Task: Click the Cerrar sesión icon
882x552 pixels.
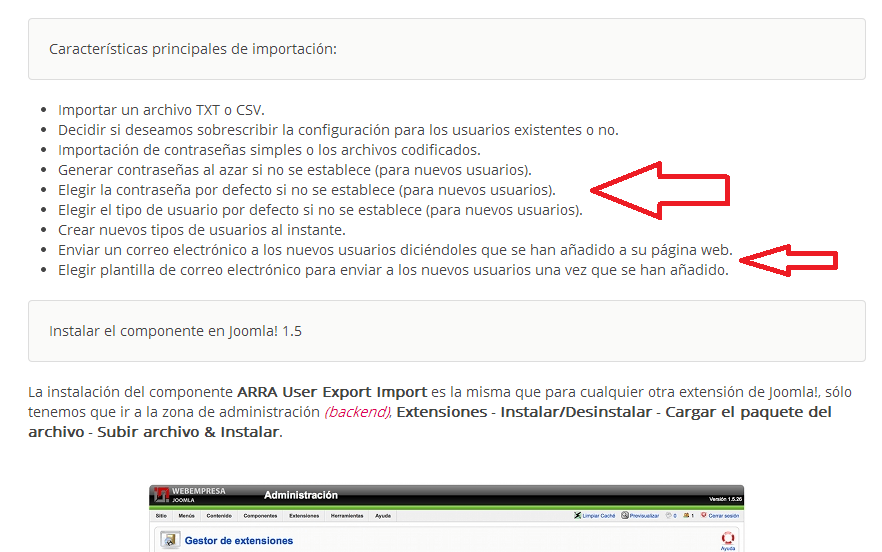Action: [704, 515]
